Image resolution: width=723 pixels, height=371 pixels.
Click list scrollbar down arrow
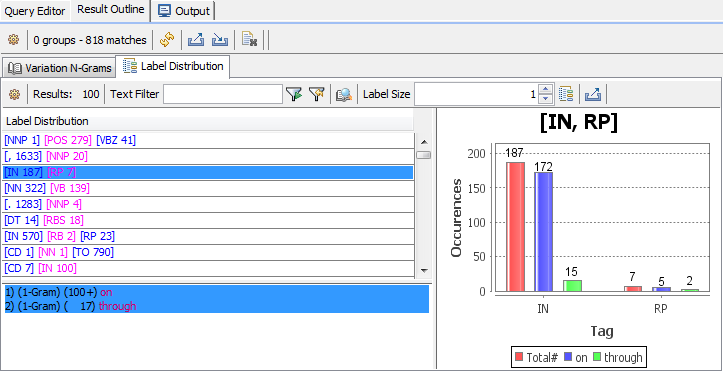click(x=424, y=270)
